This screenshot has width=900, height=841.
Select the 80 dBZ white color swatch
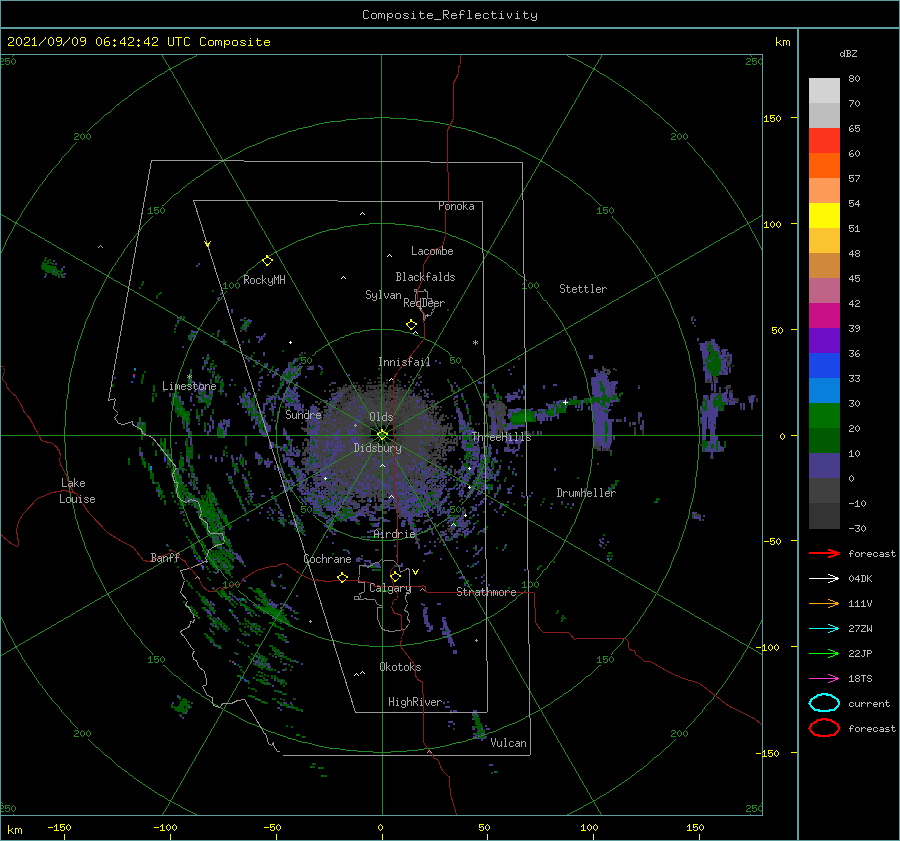(x=824, y=91)
